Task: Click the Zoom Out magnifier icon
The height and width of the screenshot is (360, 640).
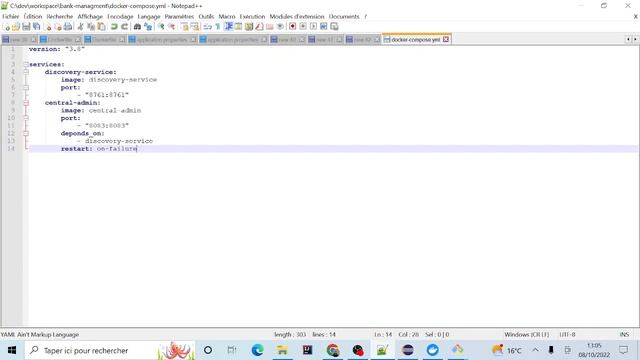Action: (171, 27)
